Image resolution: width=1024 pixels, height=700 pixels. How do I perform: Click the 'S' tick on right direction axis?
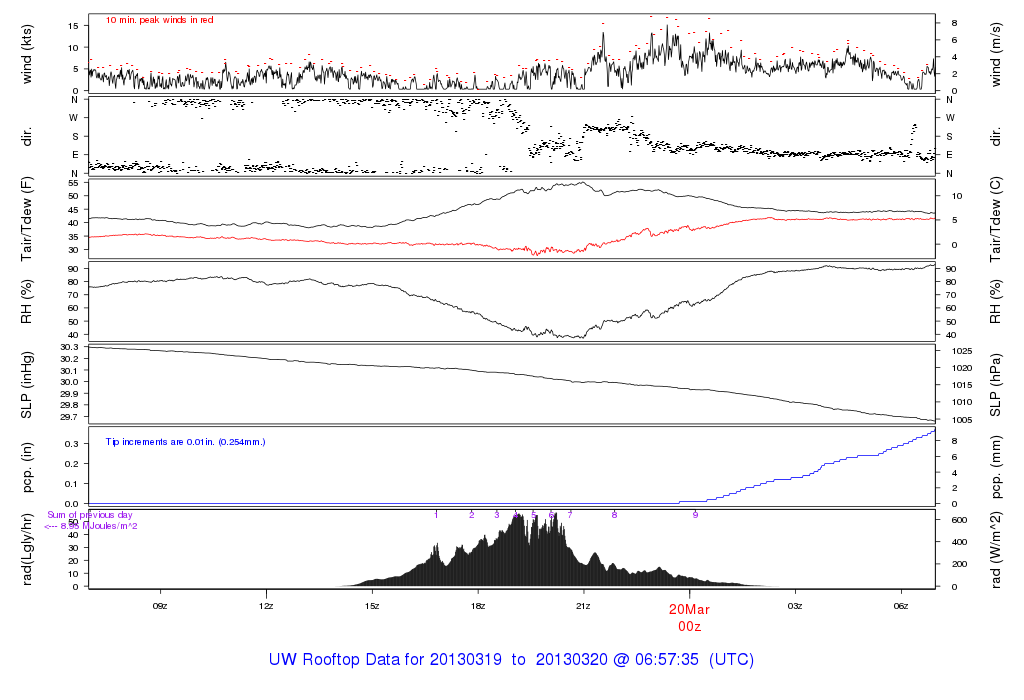coord(950,136)
